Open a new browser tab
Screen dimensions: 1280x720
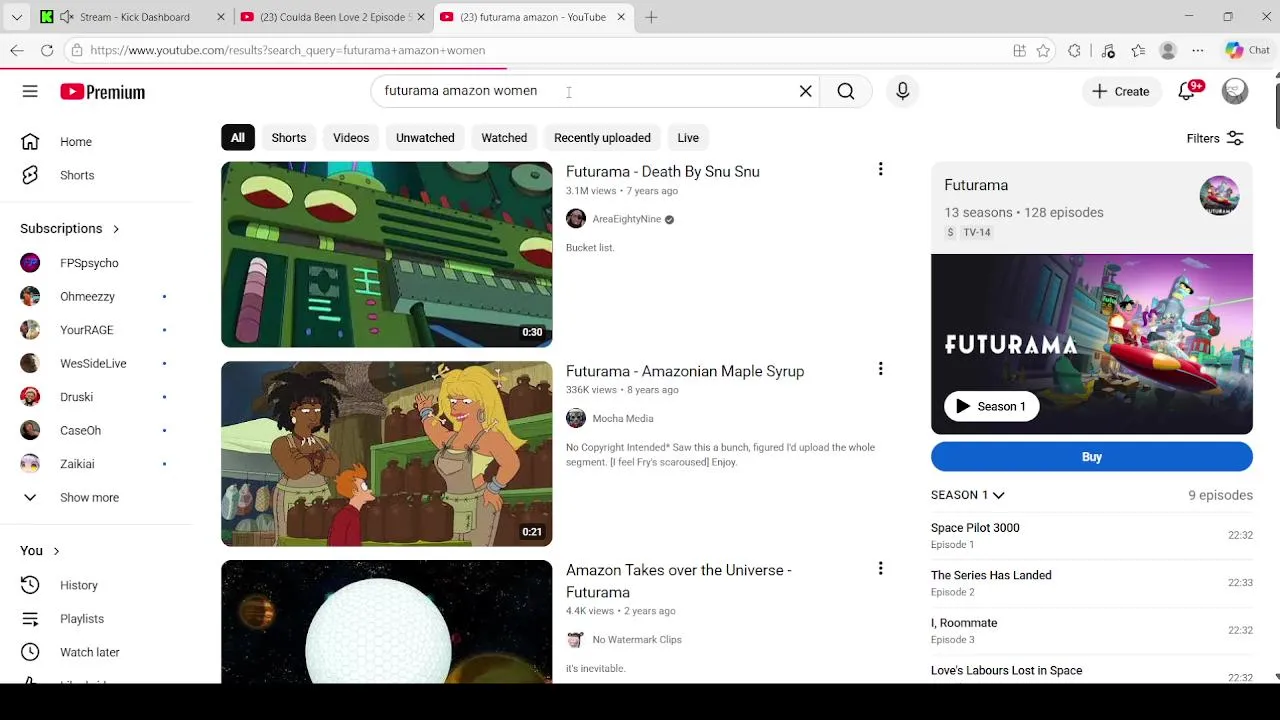(x=651, y=17)
